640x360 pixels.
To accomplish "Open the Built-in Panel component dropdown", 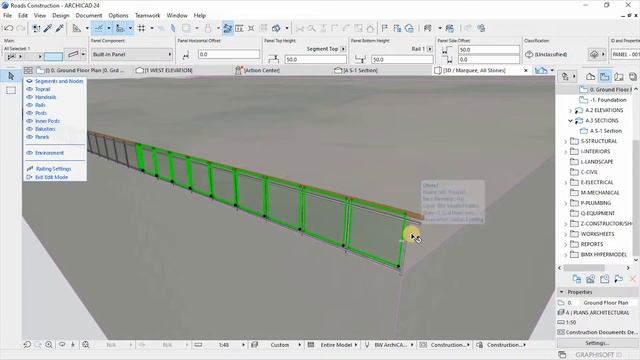I will (132, 54).
